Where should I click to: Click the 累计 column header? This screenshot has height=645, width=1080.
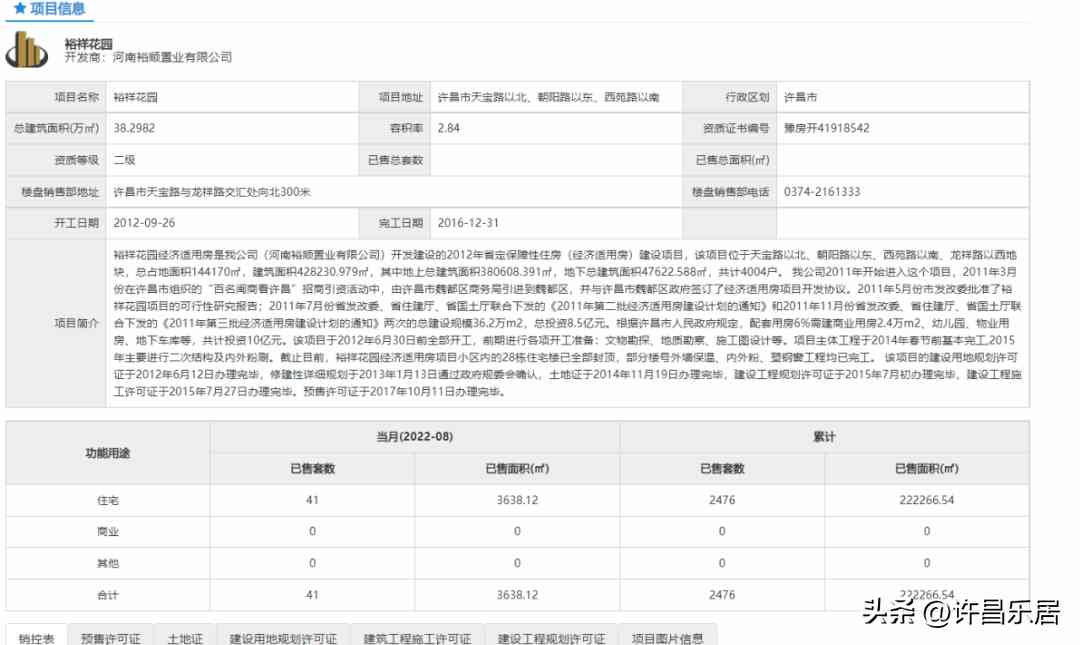click(x=824, y=437)
